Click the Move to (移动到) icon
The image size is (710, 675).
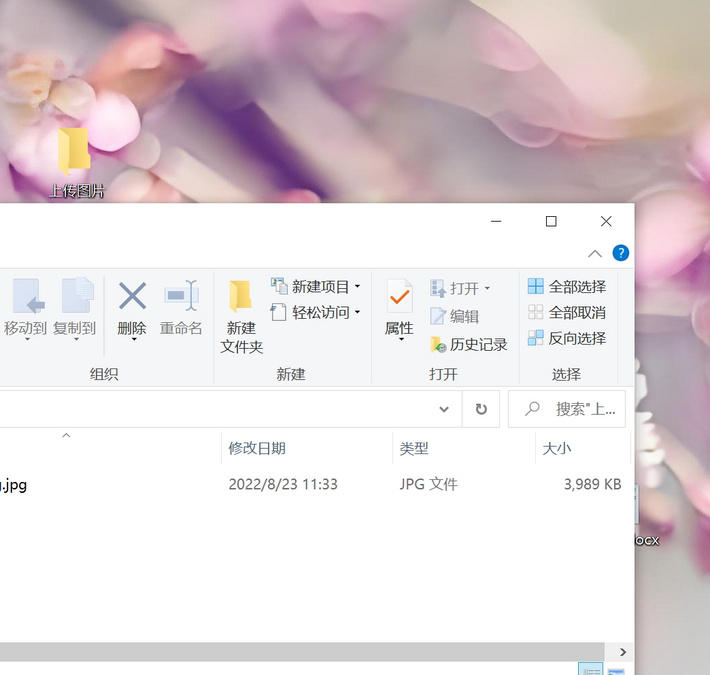point(26,297)
